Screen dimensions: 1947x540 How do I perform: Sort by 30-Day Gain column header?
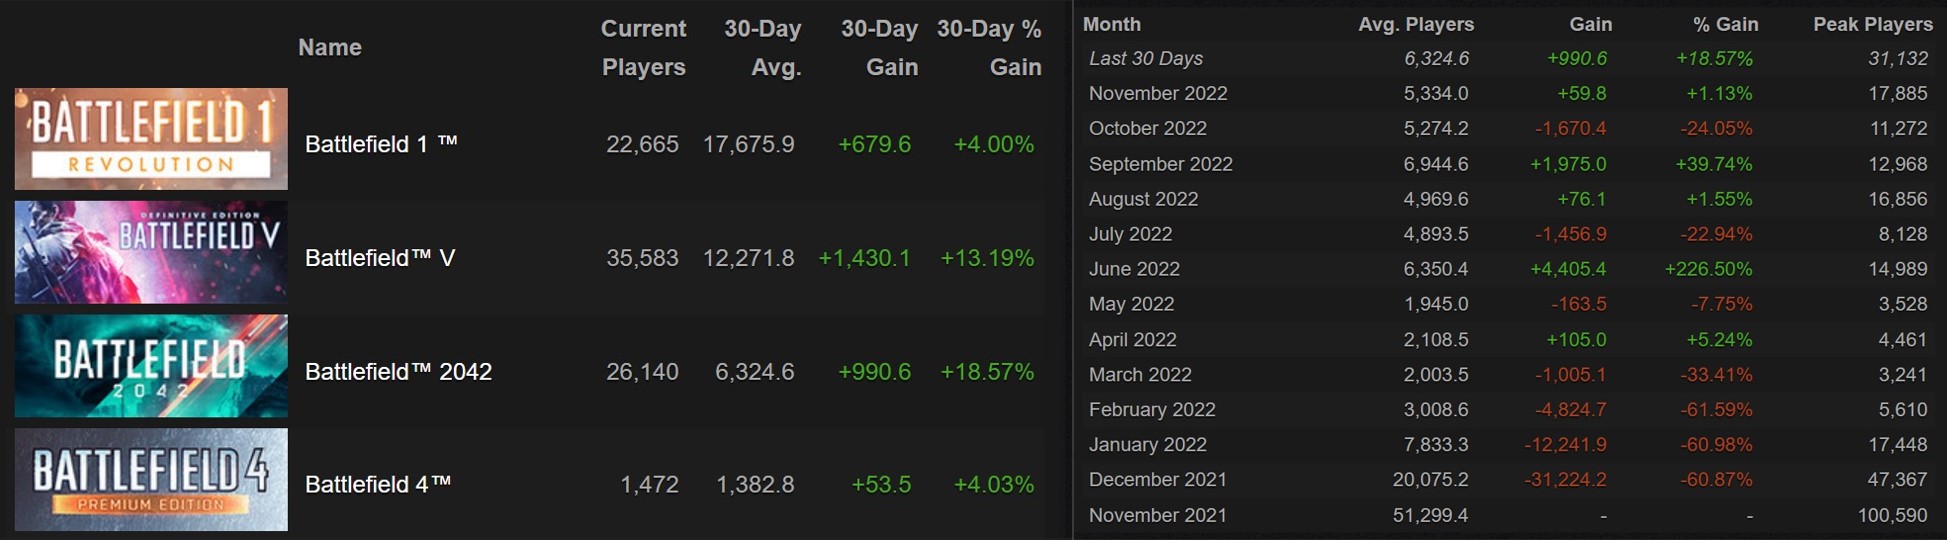pos(879,47)
